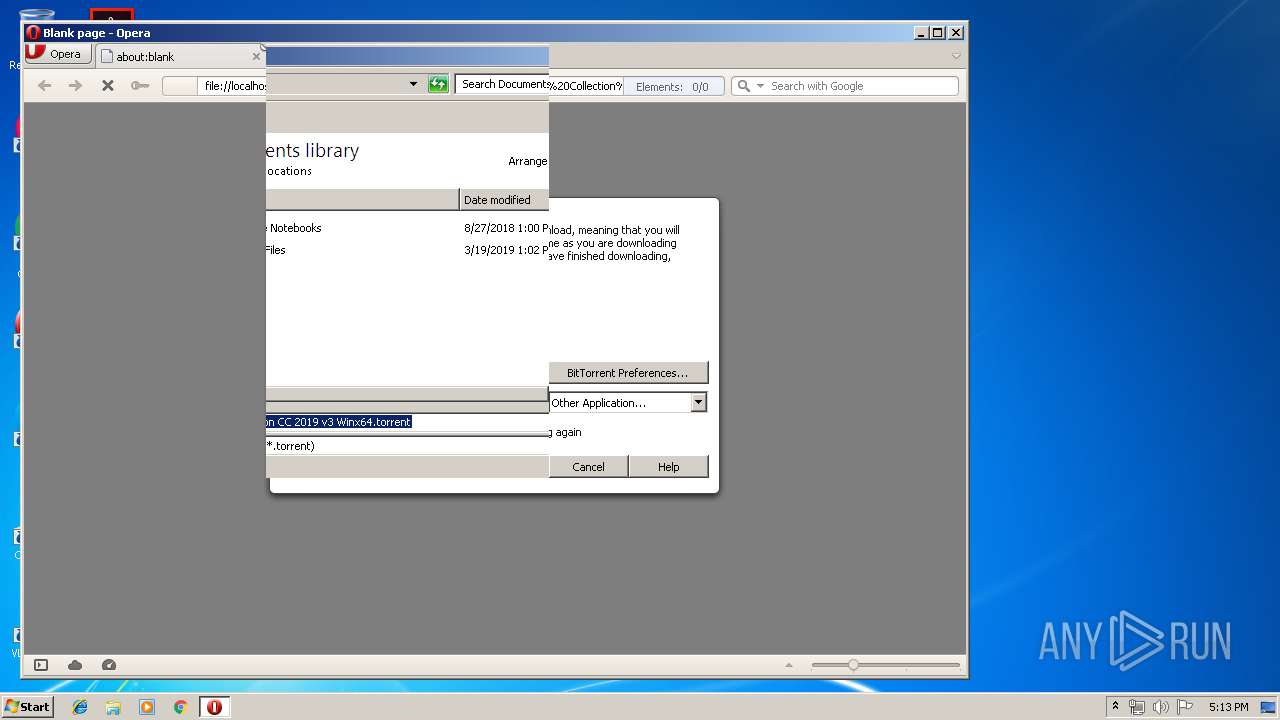
Task: Click the Opera Turbo gauge icon
Action: [109, 665]
